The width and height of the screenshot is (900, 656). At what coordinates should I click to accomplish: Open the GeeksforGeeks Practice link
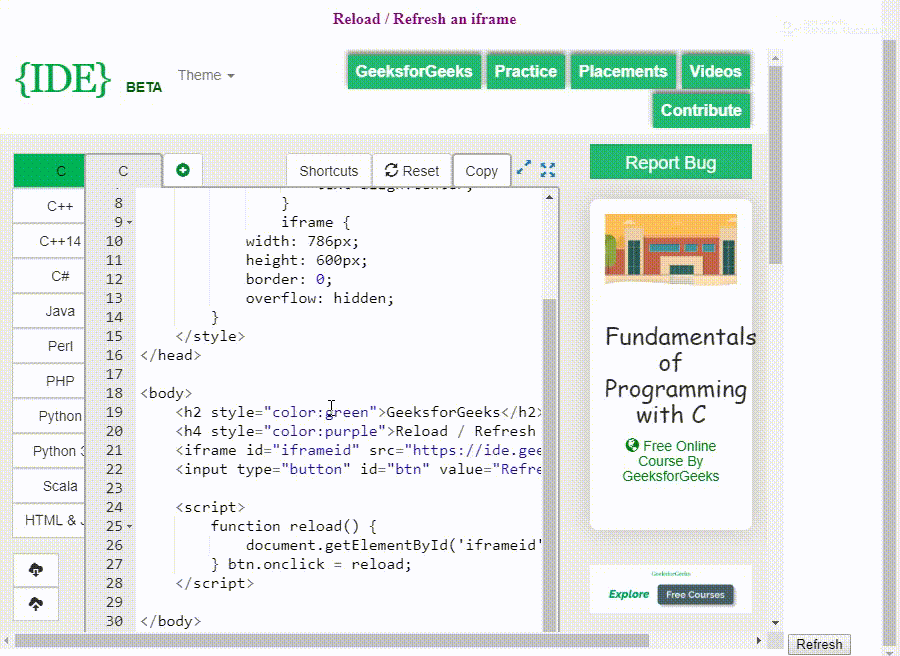[x=525, y=71]
